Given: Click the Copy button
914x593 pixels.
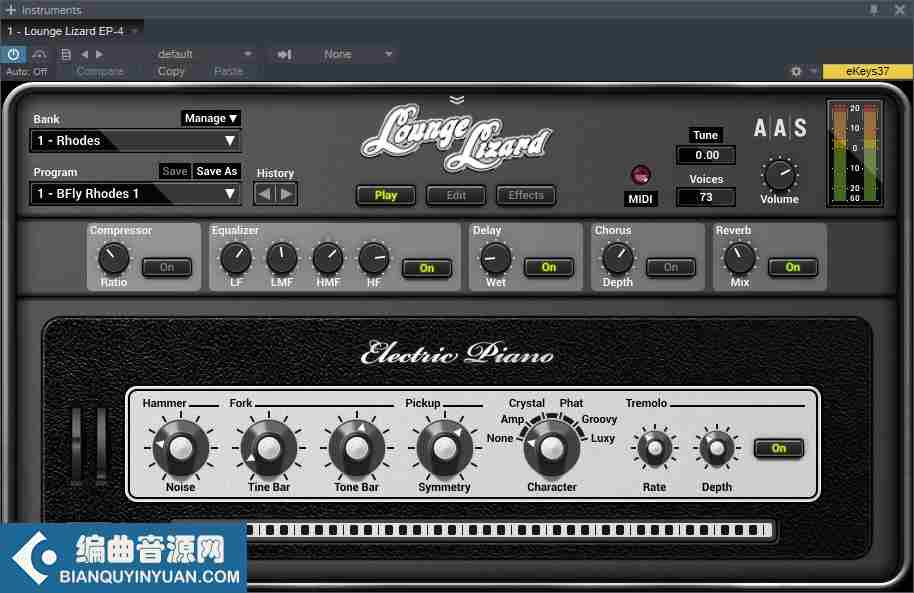Looking at the screenshot, I should point(171,71).
